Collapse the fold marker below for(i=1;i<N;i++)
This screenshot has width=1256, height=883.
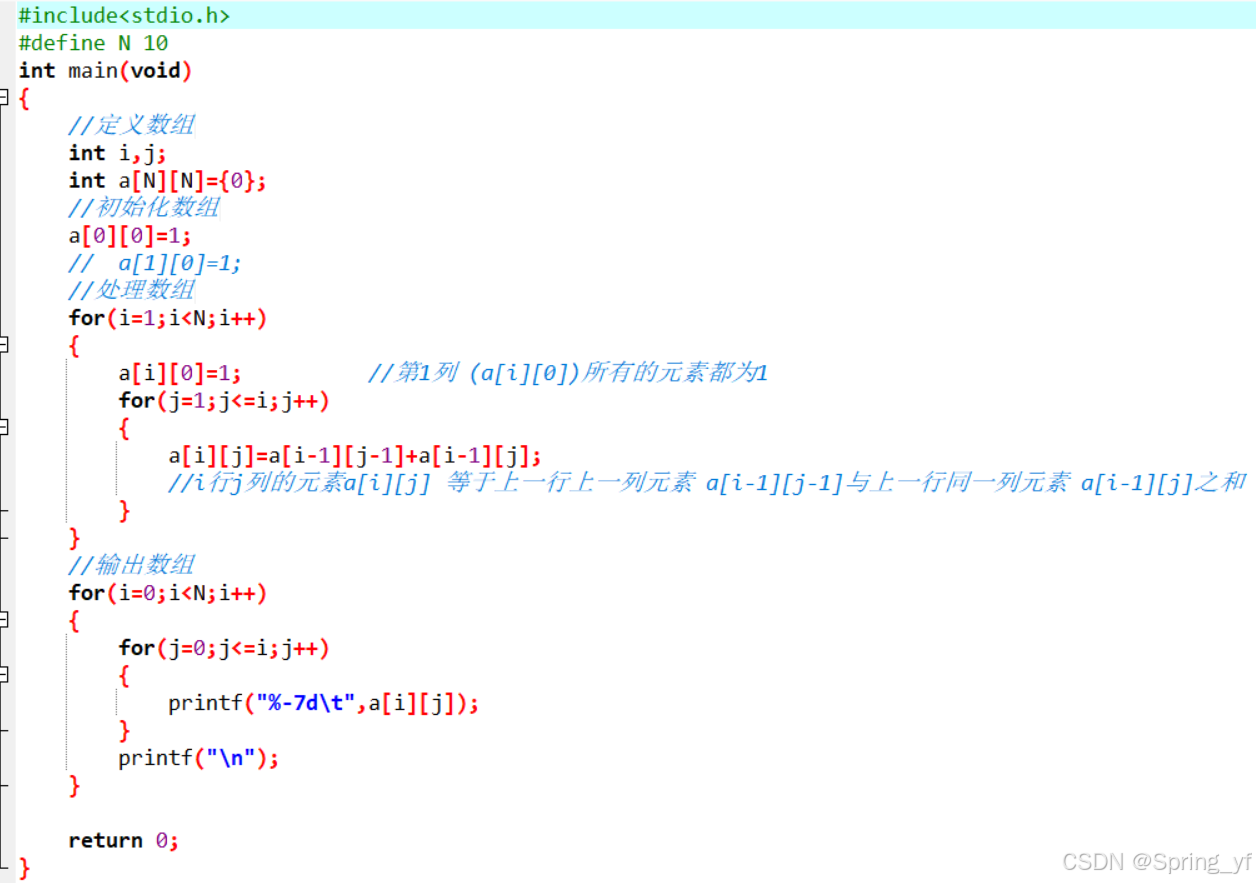[3, 345]
